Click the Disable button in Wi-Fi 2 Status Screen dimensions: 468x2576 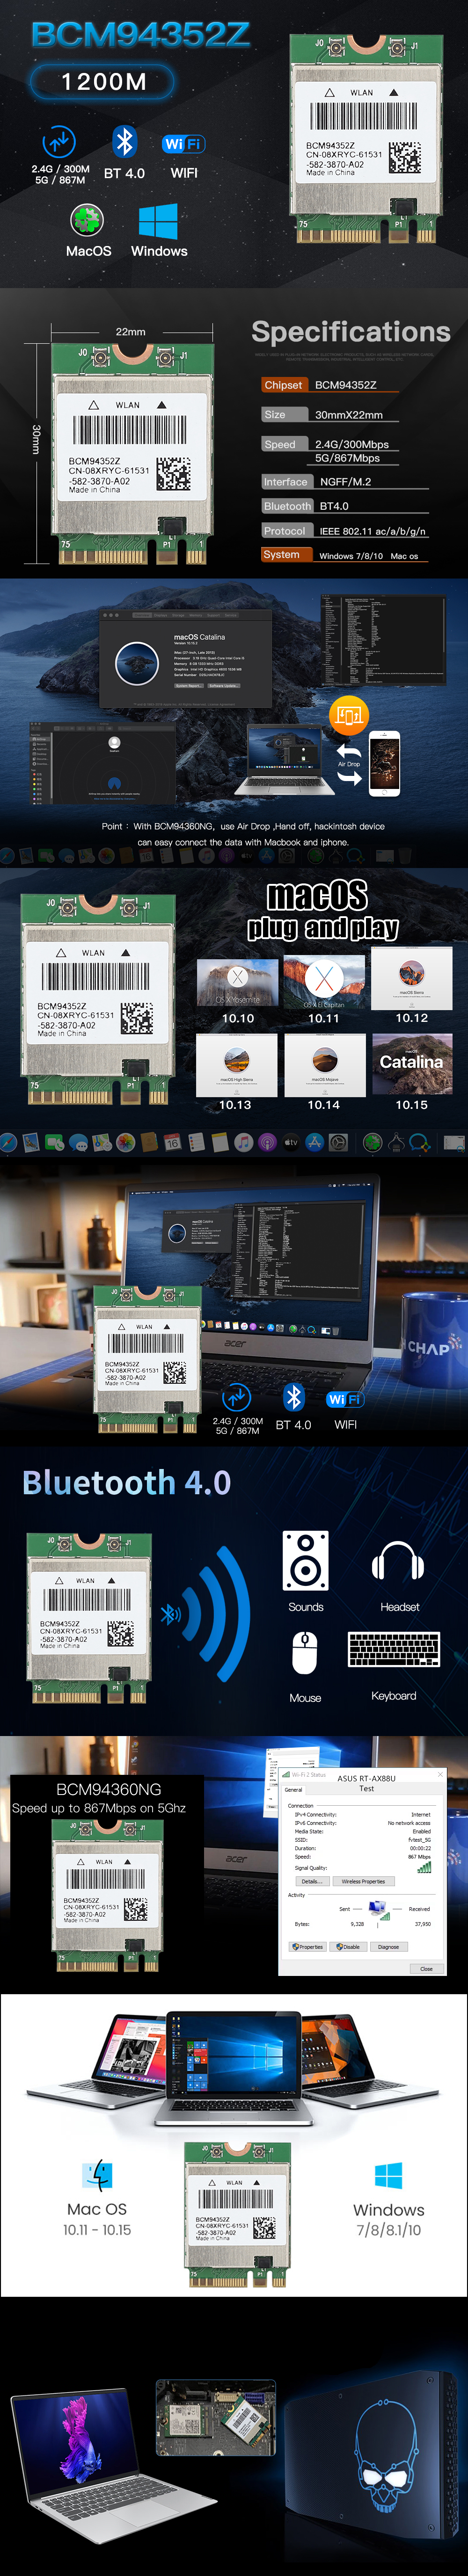(348, 1946)
